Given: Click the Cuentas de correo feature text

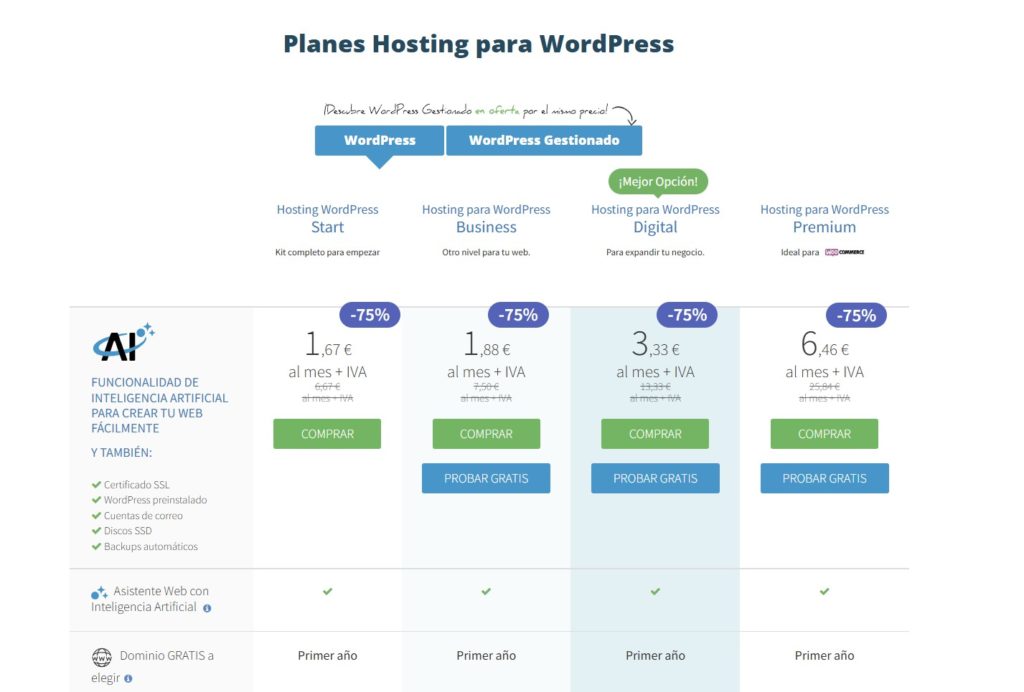Looking at the screenshot, I should pos(143,516).
